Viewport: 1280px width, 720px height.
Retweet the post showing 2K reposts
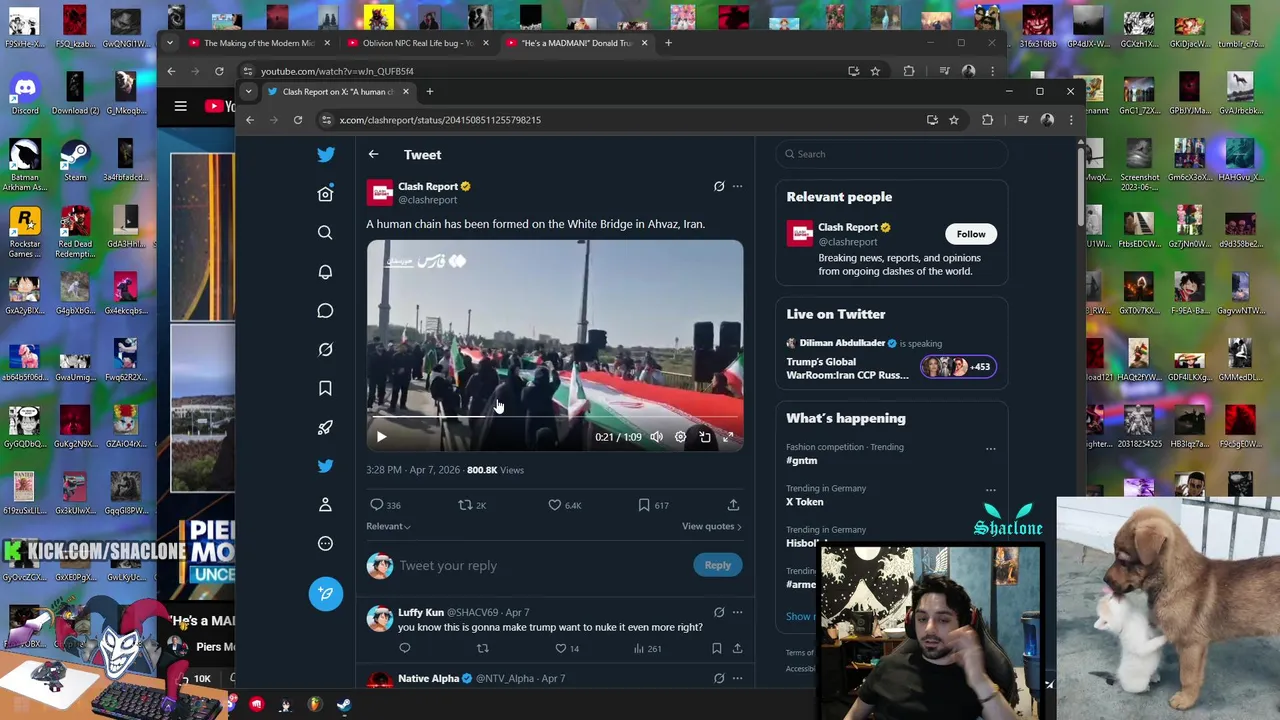[465, 505]
